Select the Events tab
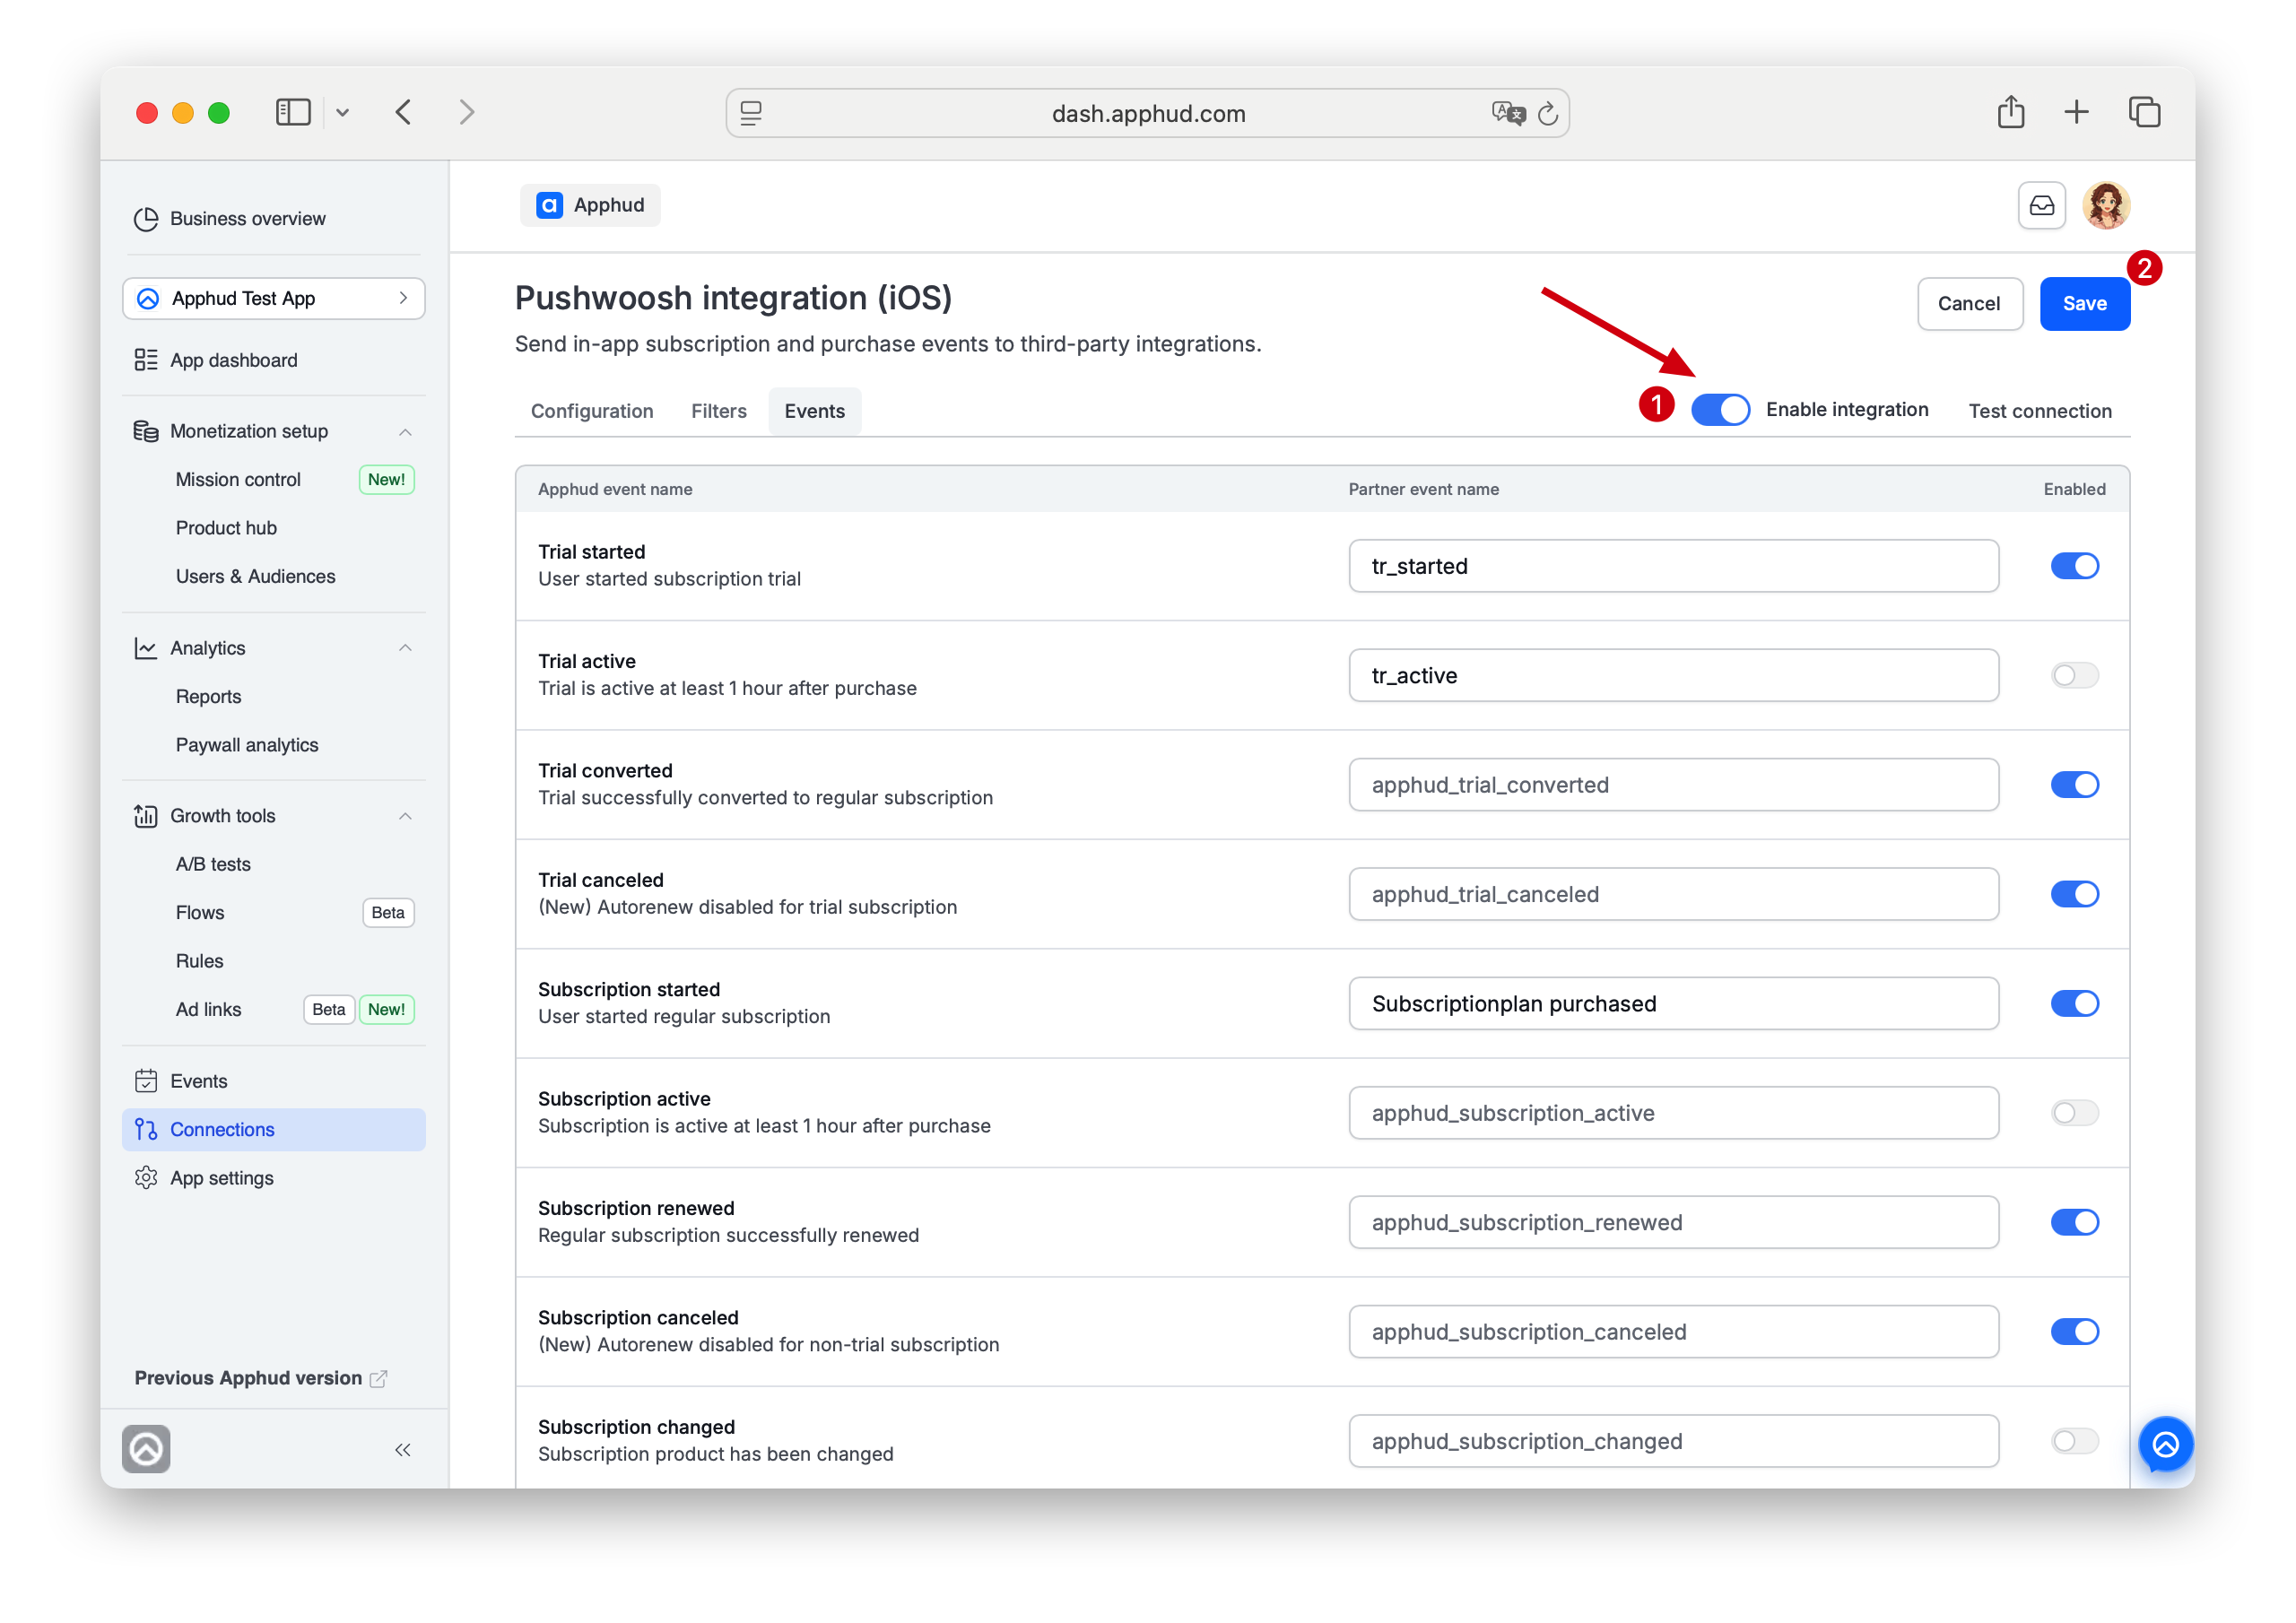Viewport: 2296px width, 1623px height. click(814, 411)
